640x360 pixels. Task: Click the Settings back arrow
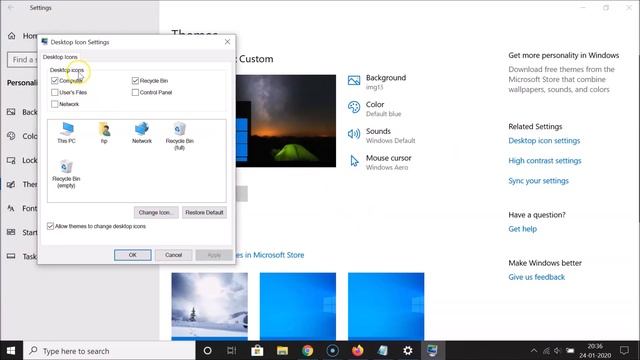pos(11,8)
